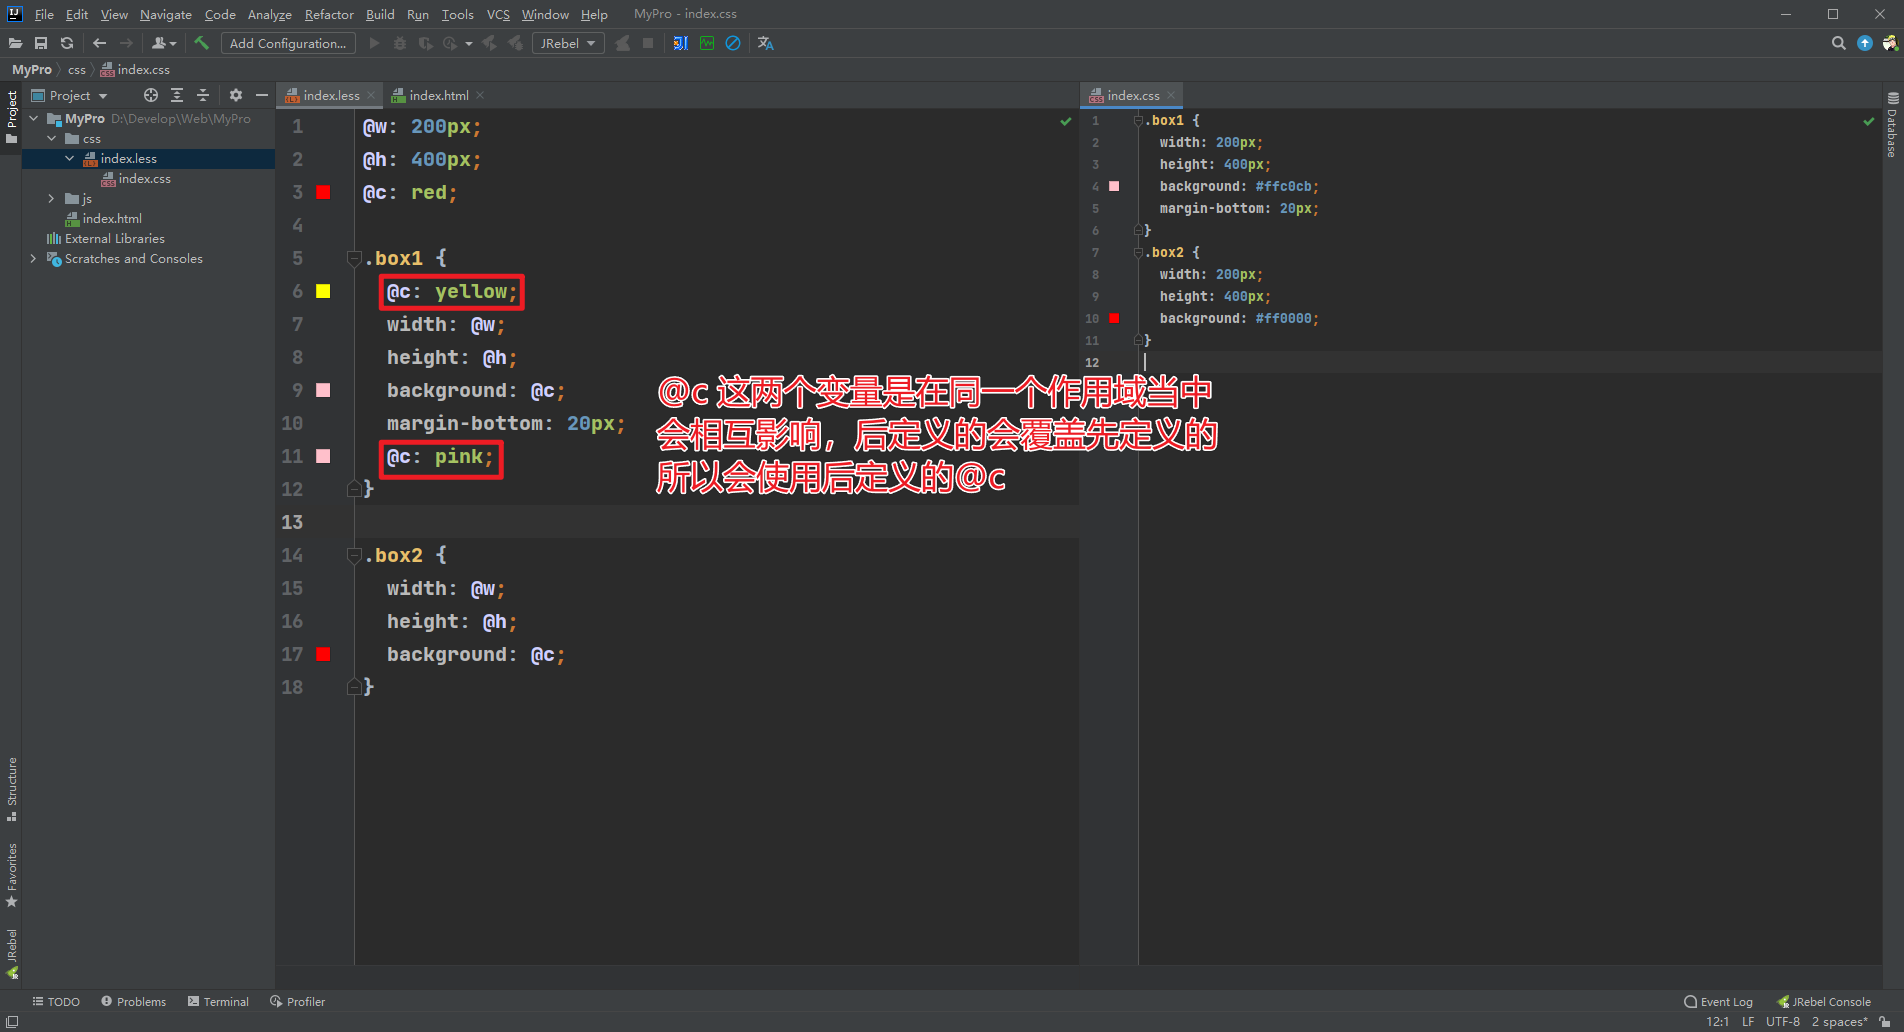
Task: Click Expand All icon in Project panel
Action: point(177,95)
